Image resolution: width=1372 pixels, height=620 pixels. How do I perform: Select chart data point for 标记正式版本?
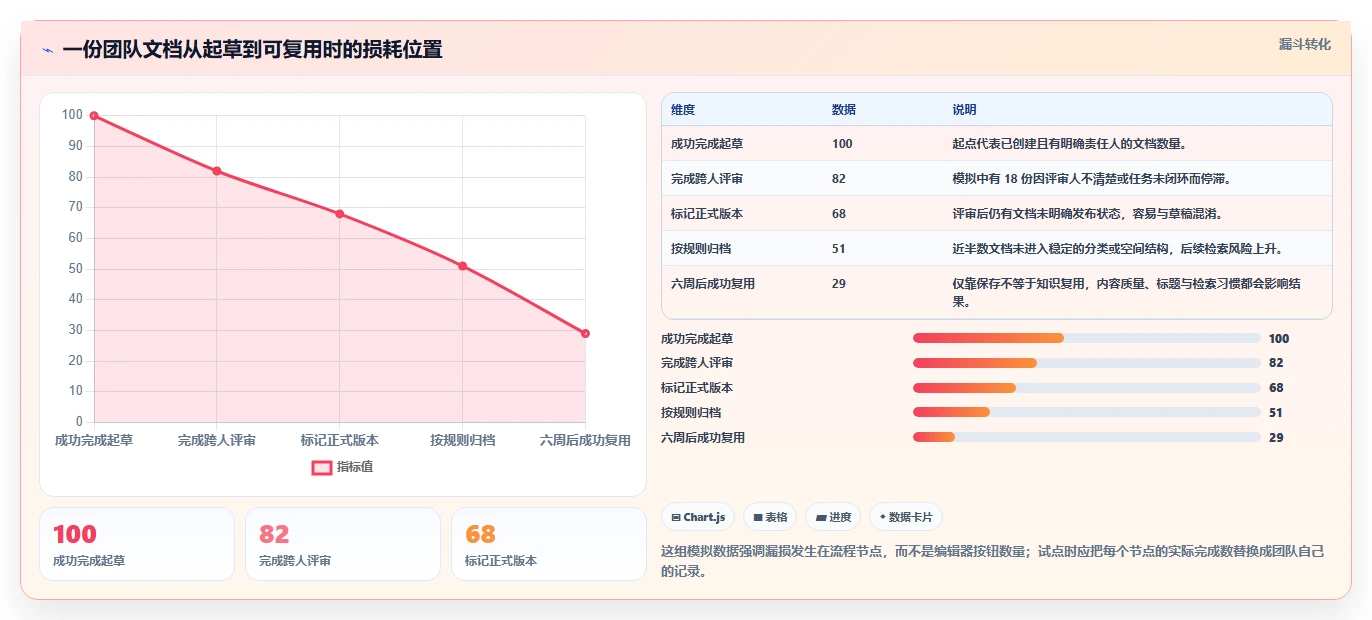coord(339,214)
